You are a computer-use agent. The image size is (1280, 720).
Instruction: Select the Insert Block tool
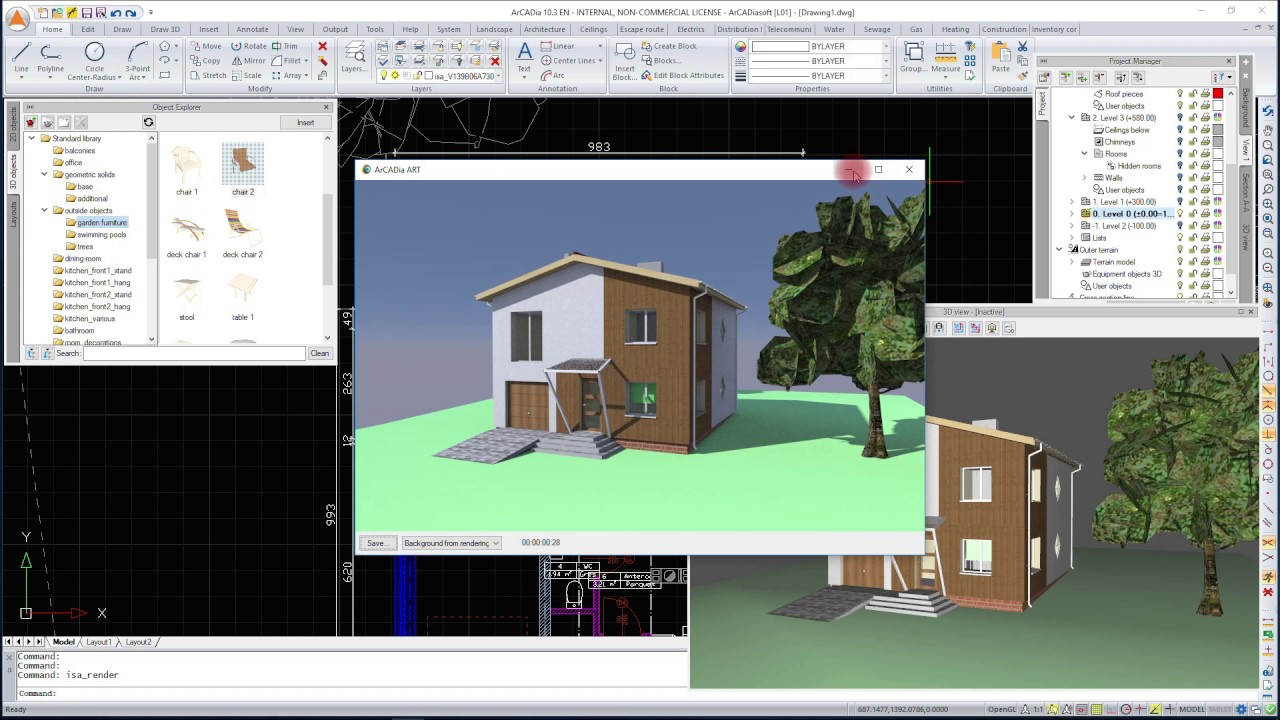click(x=625, y=60)
